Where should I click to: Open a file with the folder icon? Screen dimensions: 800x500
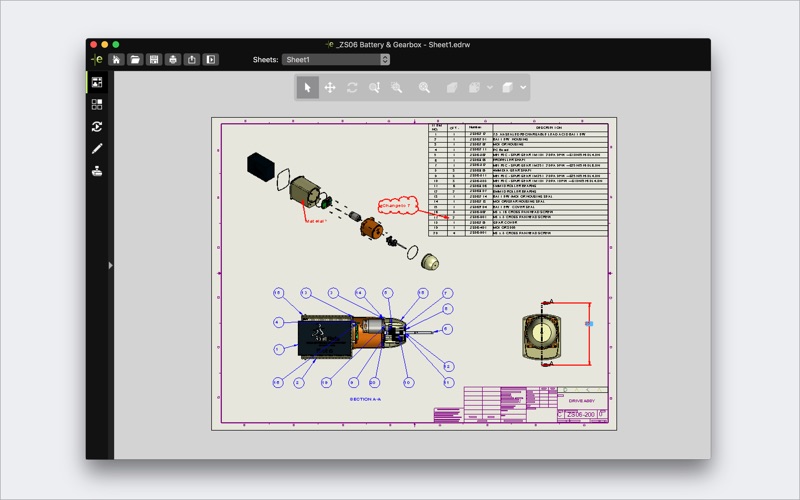pyautogui.click(x=135, y=60)
